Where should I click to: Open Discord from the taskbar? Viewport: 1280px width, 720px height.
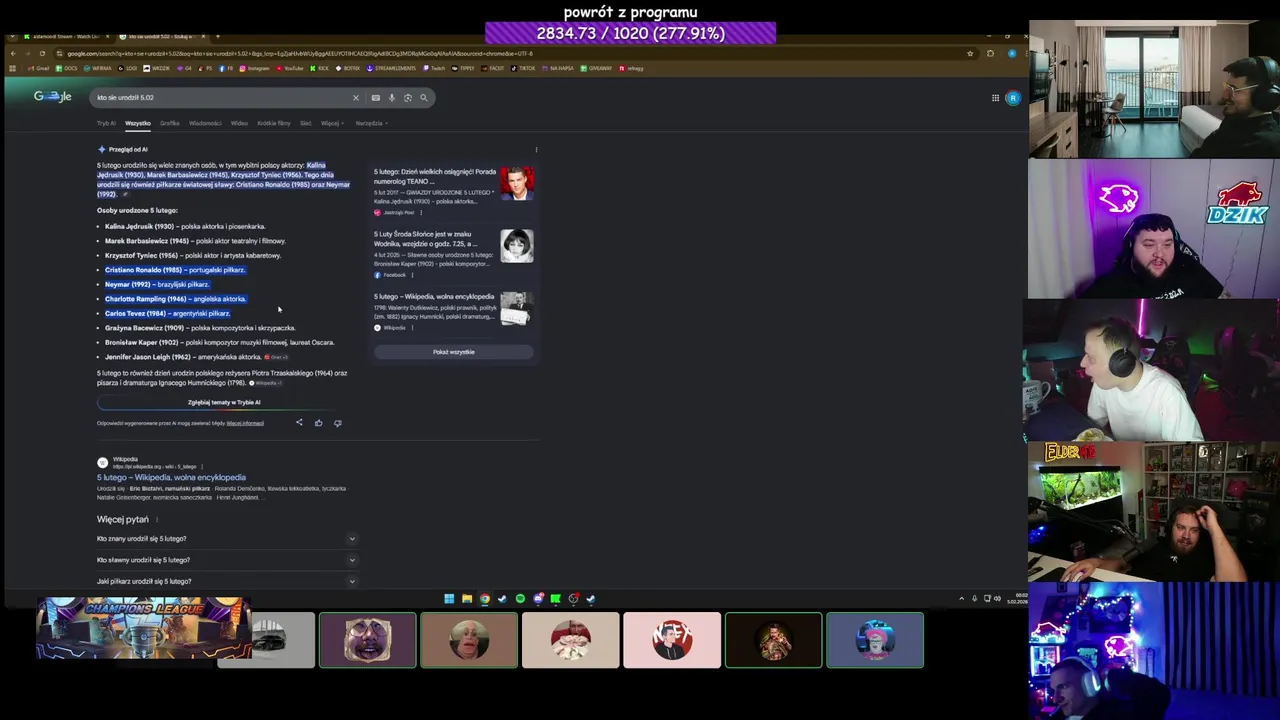[x=538, y=598]
